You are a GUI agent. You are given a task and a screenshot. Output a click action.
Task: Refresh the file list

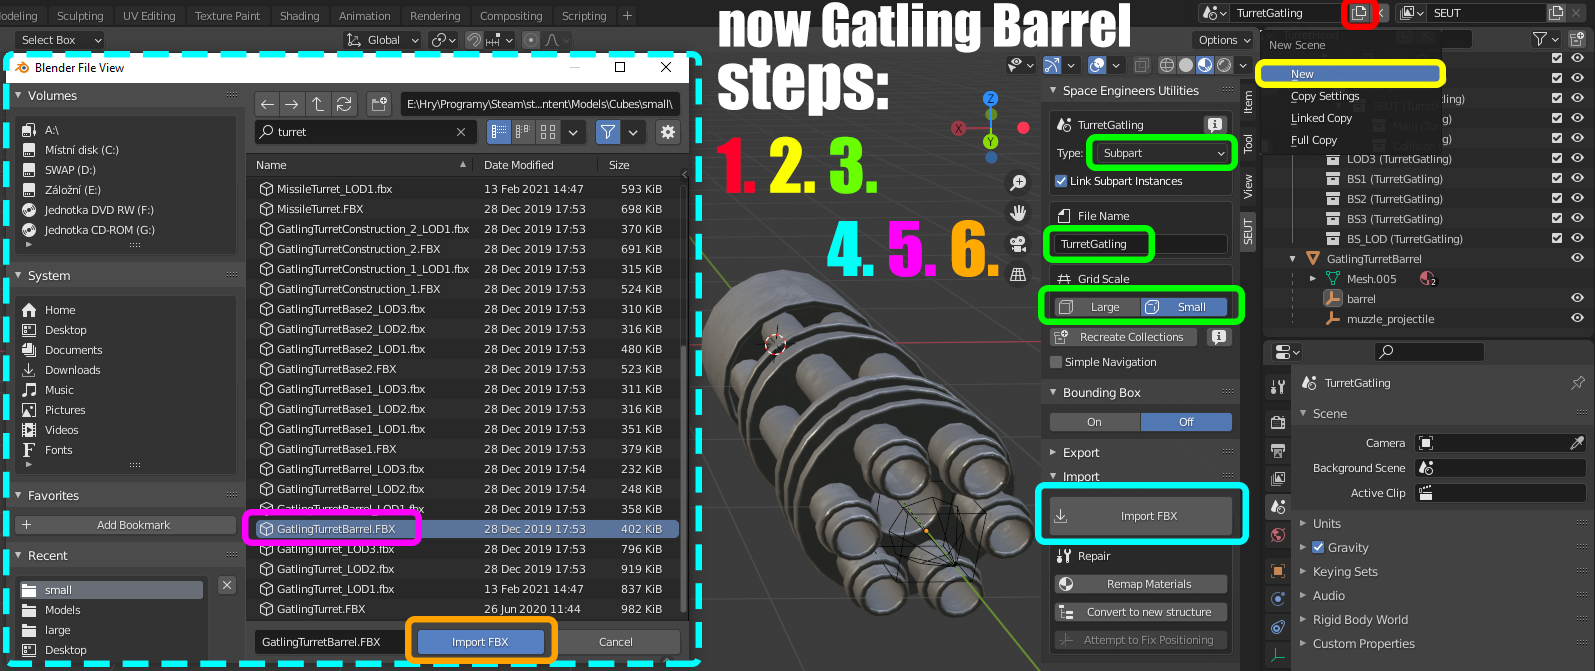pyautogui.click(x=344, y=104)
